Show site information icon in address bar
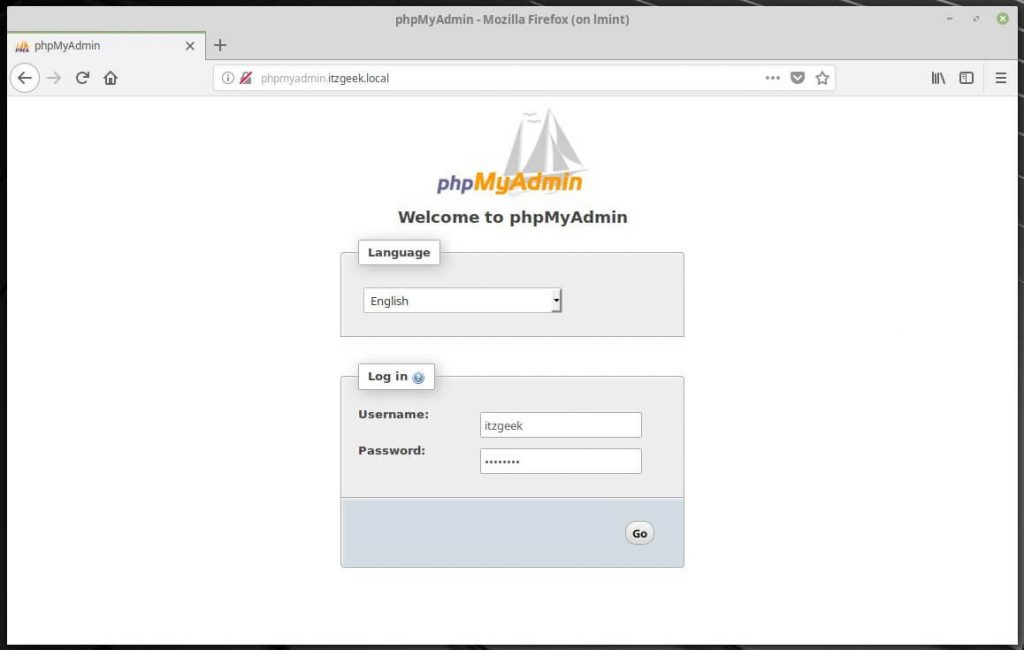Screen dimensions: 1024x650 point(227,78)
